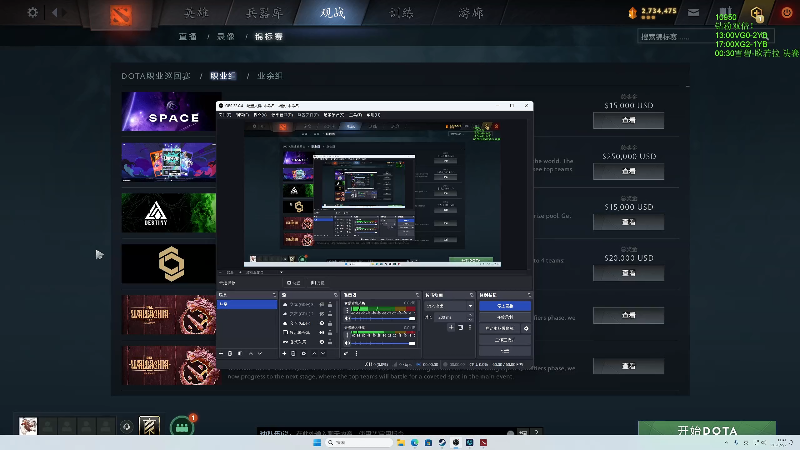Mute the top audio mixer channel
Image resolution: width=800 pixels, height=450 pixels.
pyautogui.click(x=347, y=318)
